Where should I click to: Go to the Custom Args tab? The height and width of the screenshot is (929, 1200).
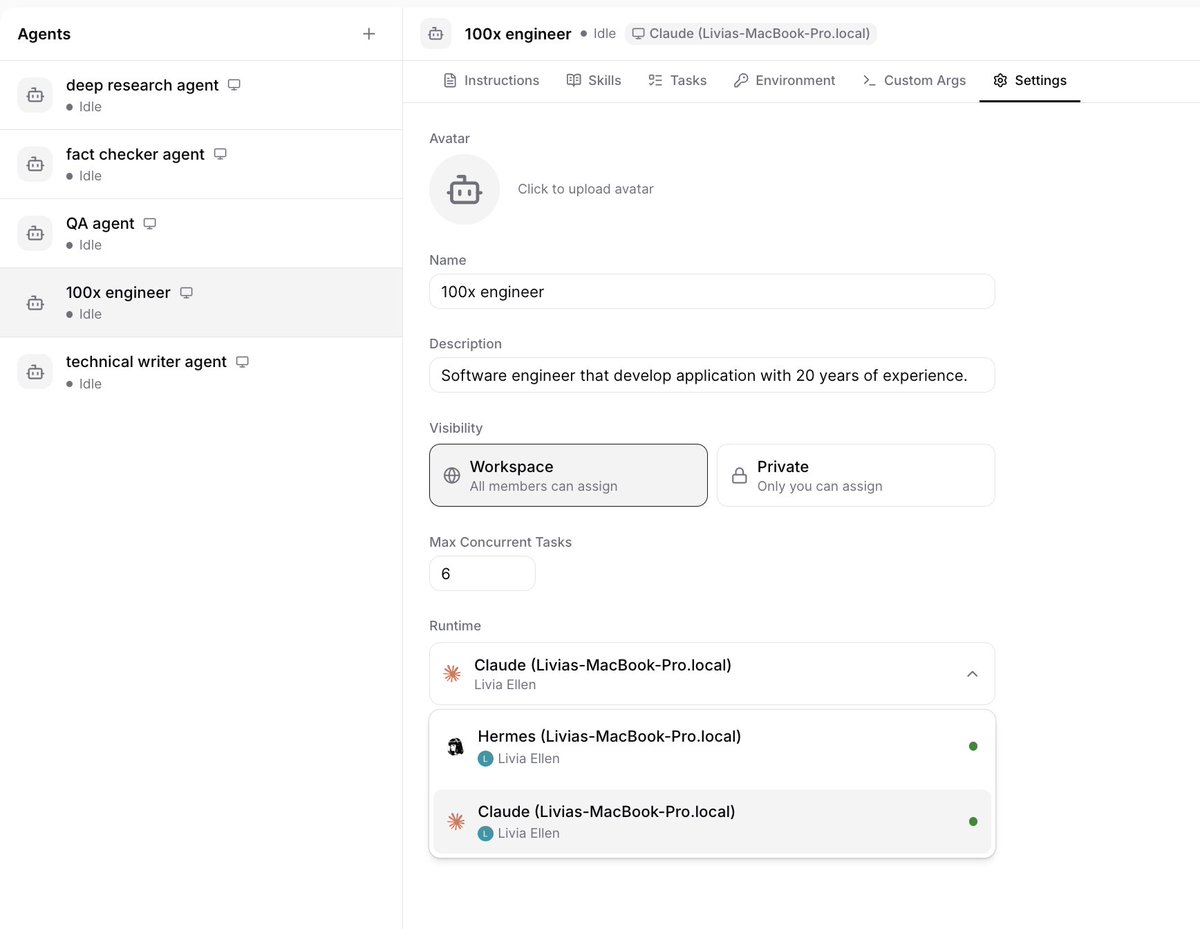coord(914,80)
